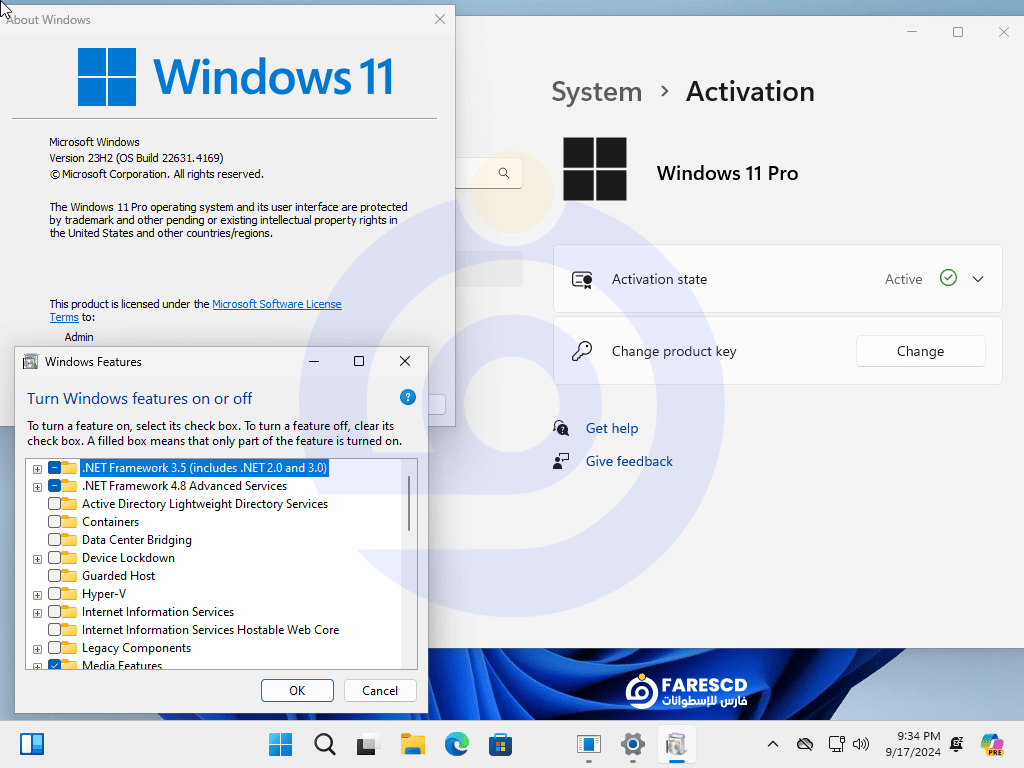
Task: Go to System breadcrumb in Settings
Action: click(597, 91)
